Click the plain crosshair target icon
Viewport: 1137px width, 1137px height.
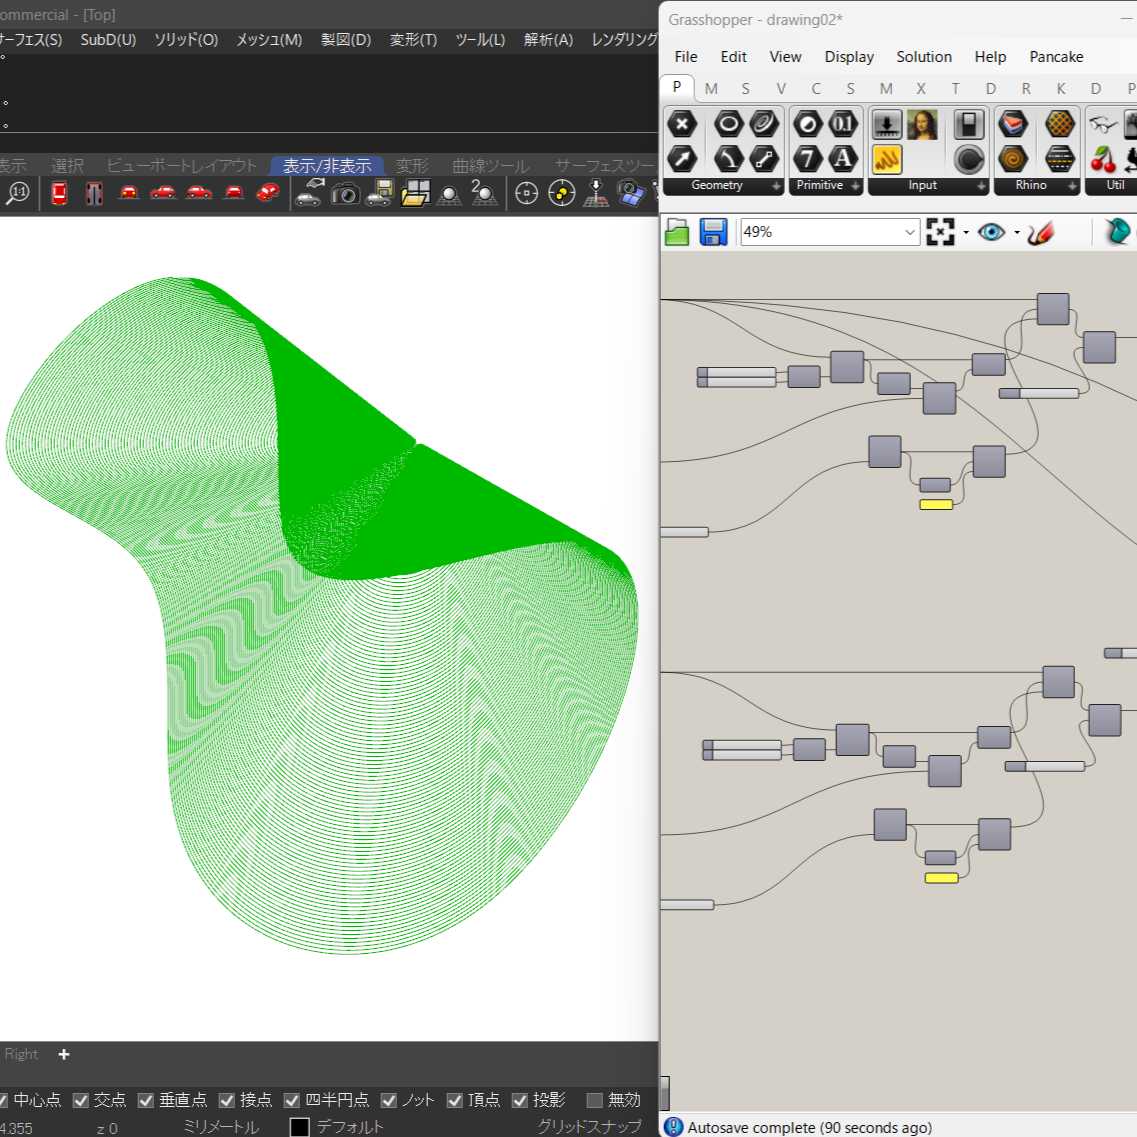pos(526,194)
